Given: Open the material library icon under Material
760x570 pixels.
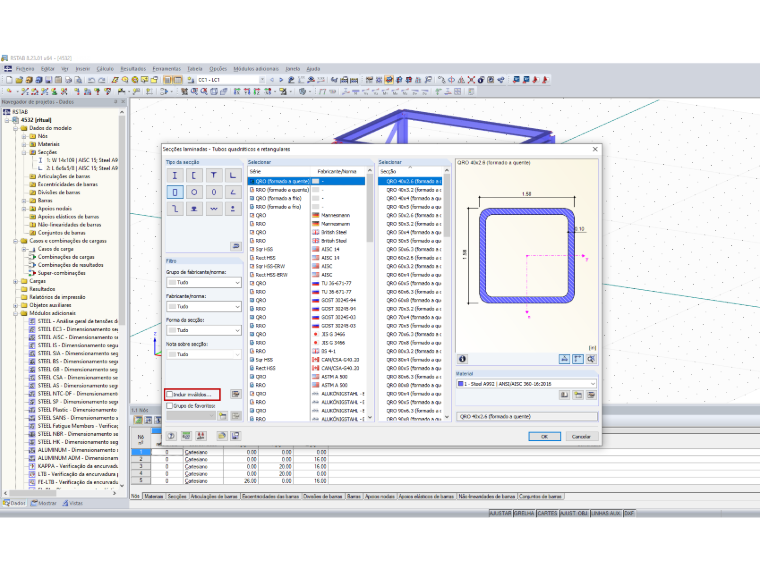Looking at the screenshot, I should click(x=564, y=395).
